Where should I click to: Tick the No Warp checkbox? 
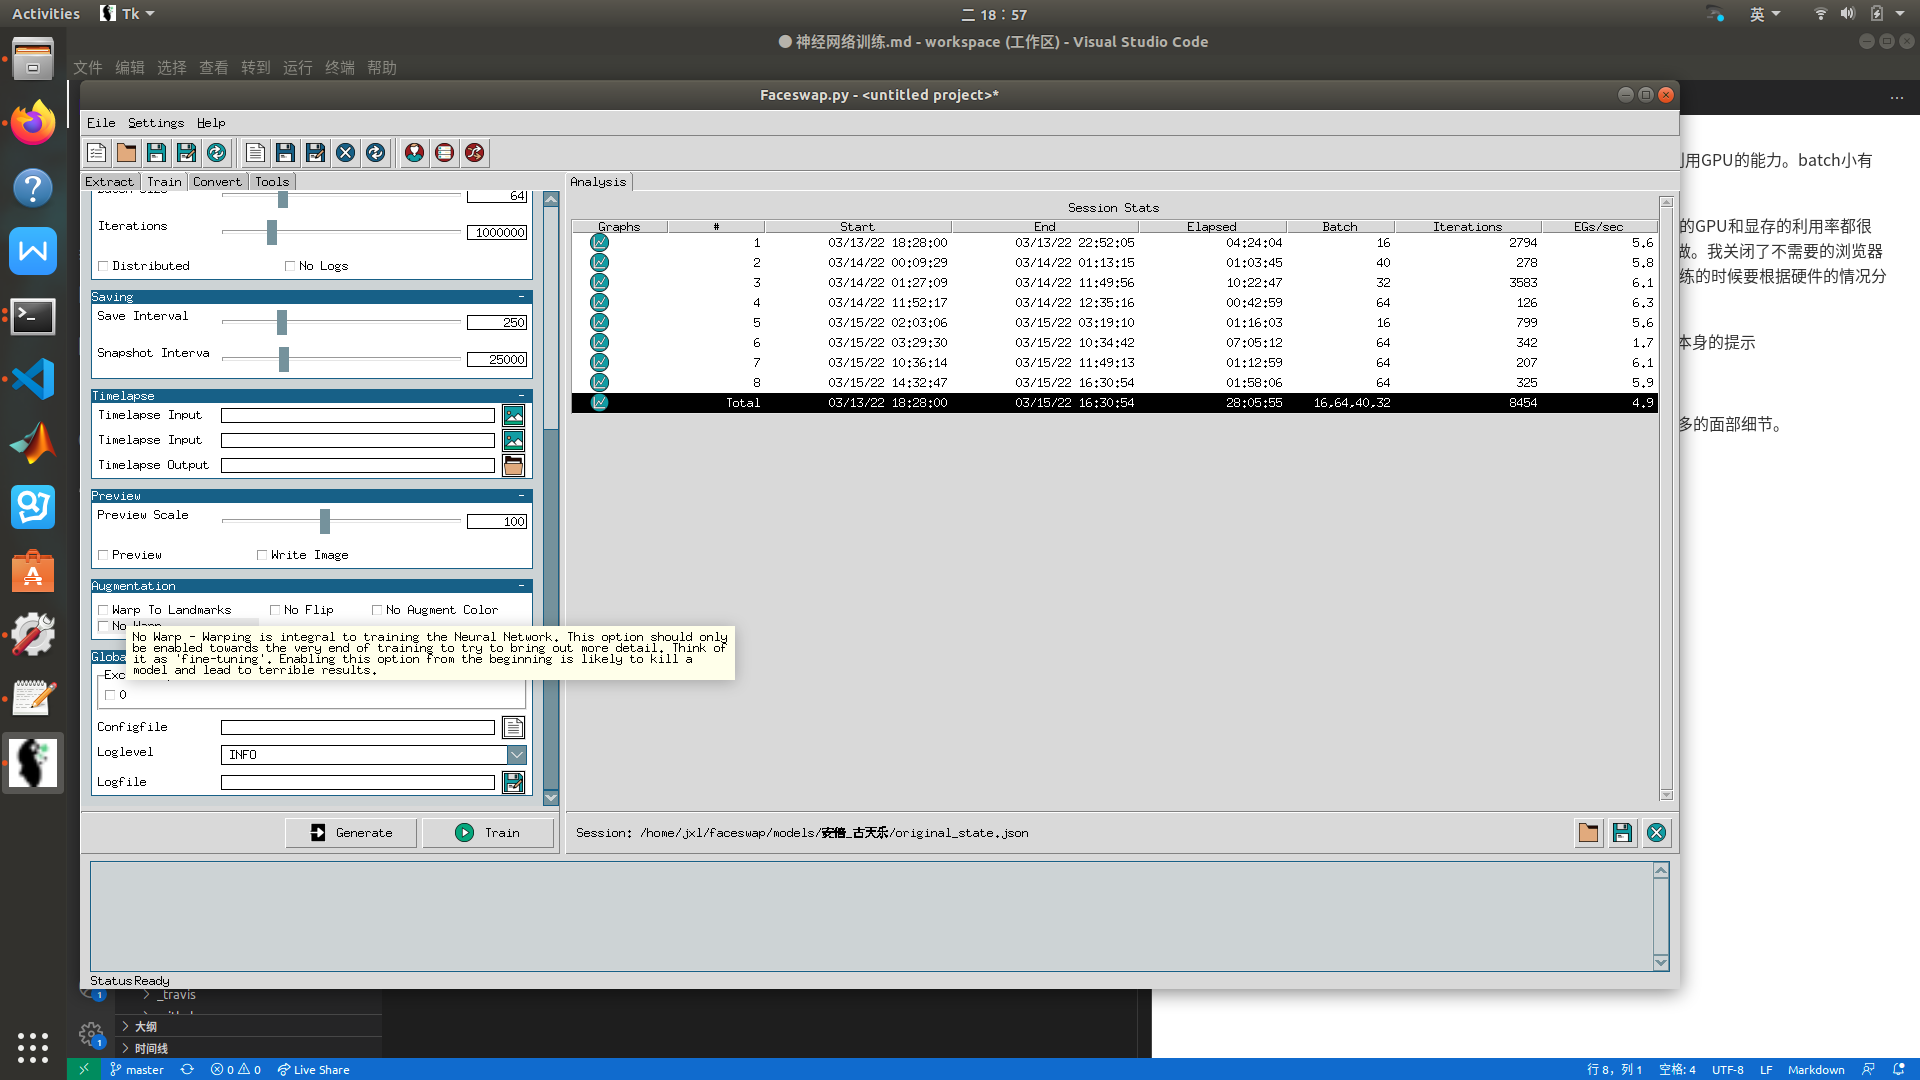pyautogui.click(x=103, y=626)
